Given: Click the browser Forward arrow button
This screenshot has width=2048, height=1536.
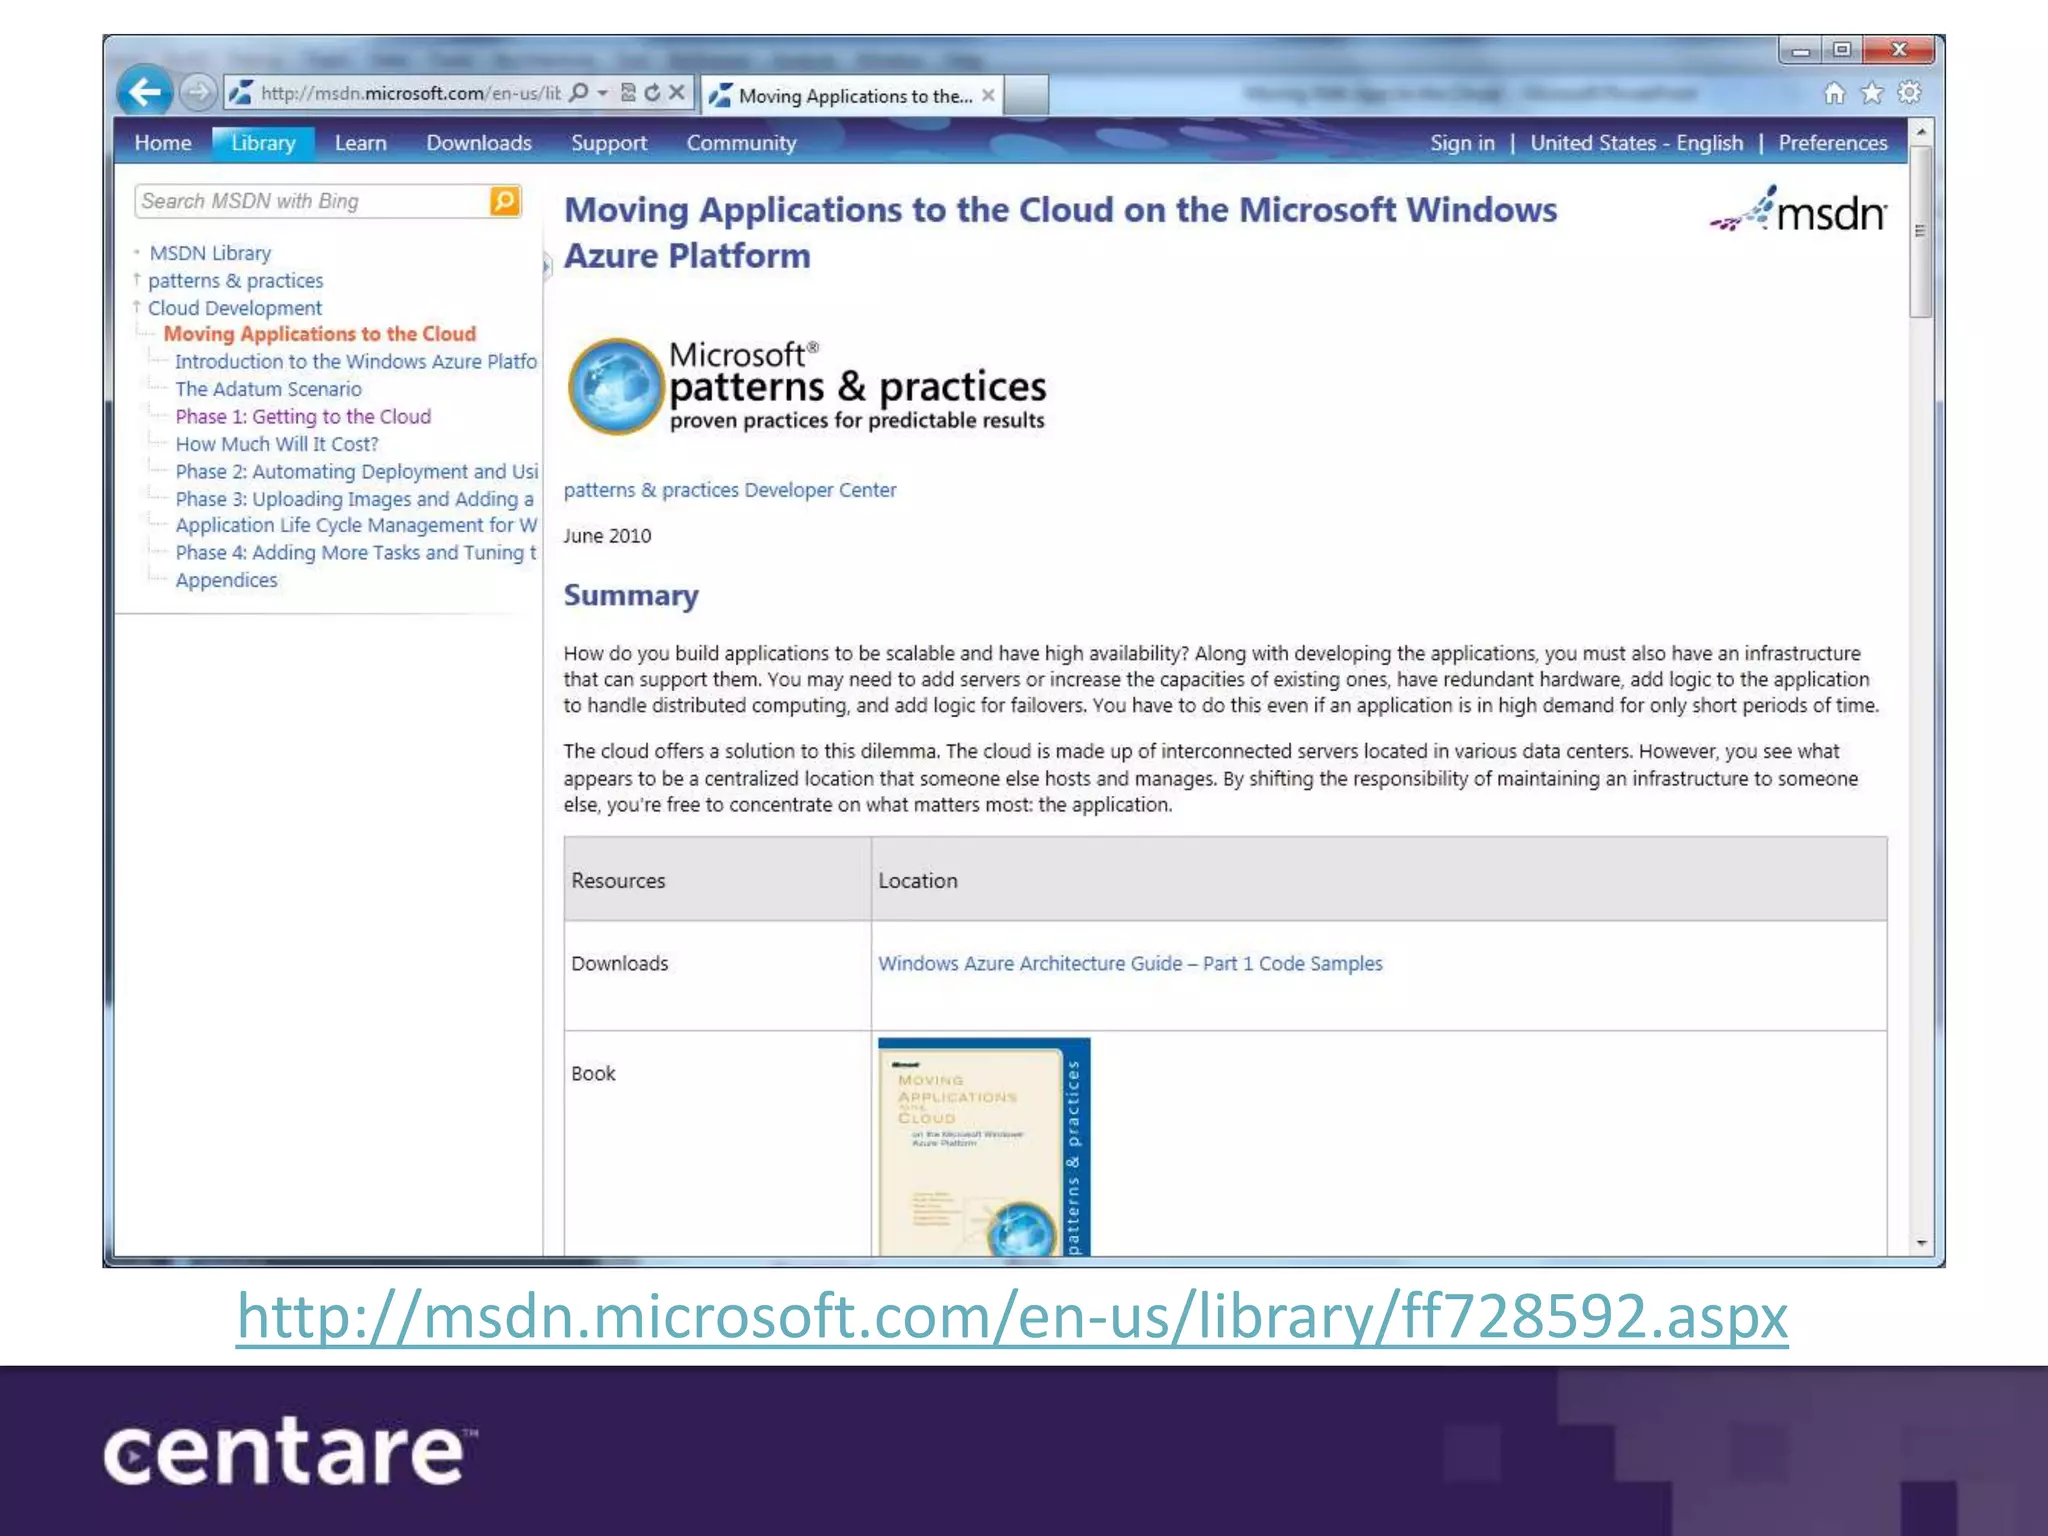Looking at the screenshot, I should click(198, 93).
